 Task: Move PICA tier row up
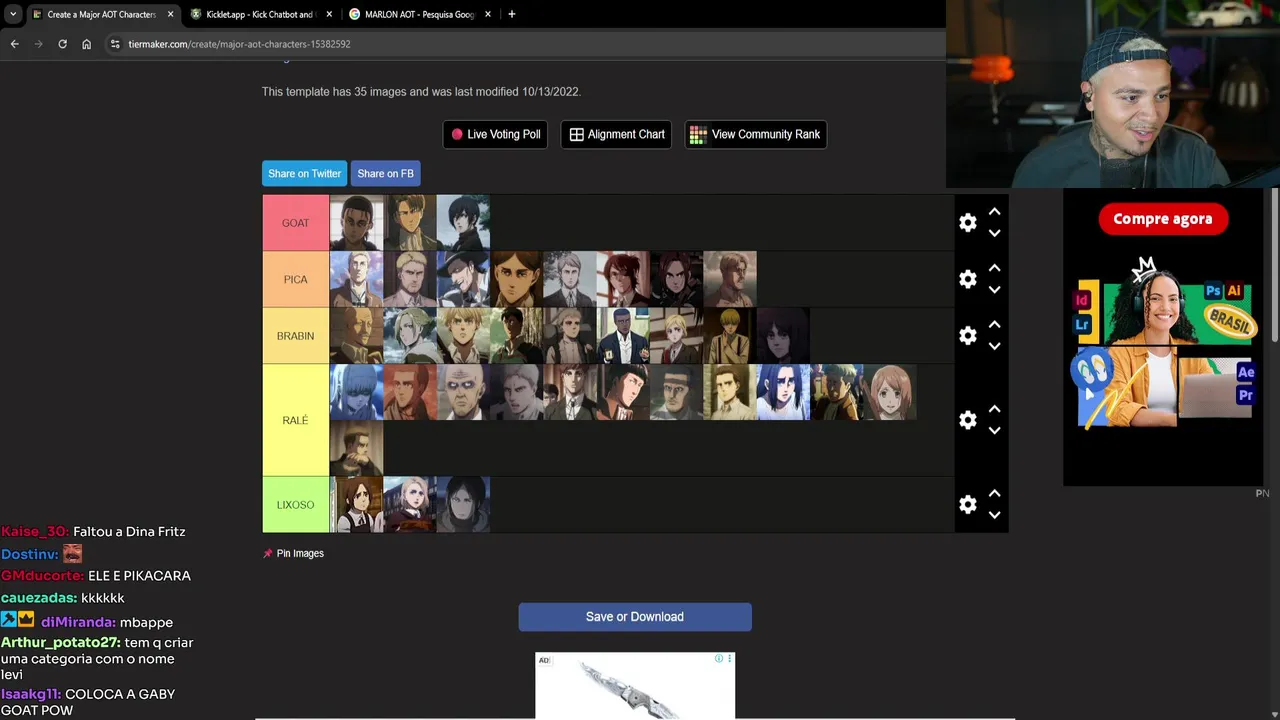tap(994, 268)
